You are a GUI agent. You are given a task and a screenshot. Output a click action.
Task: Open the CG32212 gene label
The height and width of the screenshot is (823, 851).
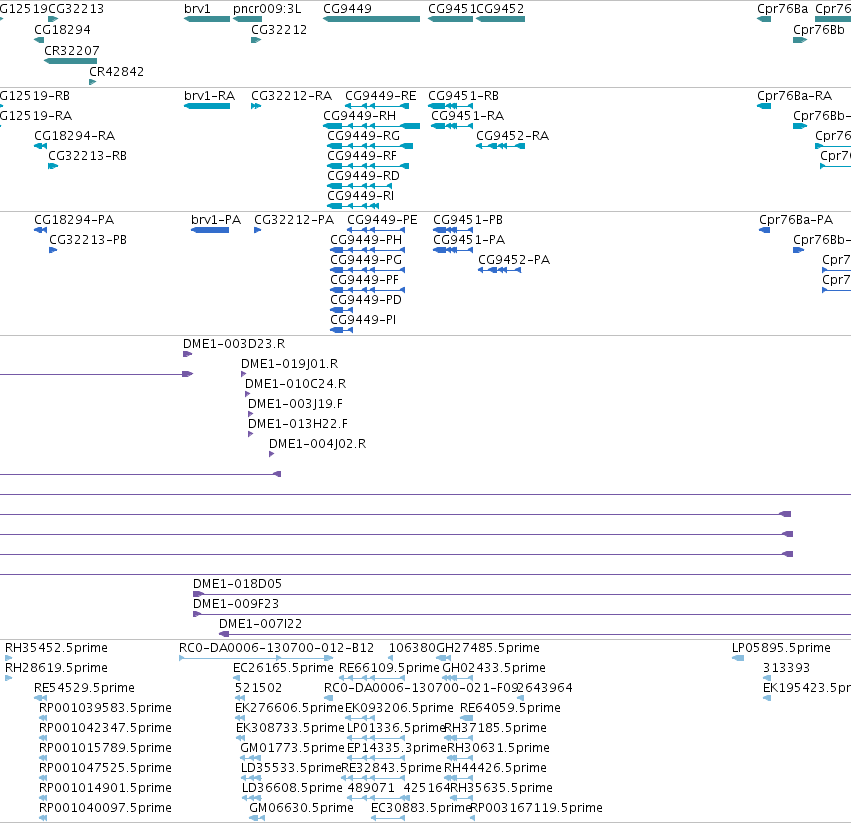pos(278,29)
